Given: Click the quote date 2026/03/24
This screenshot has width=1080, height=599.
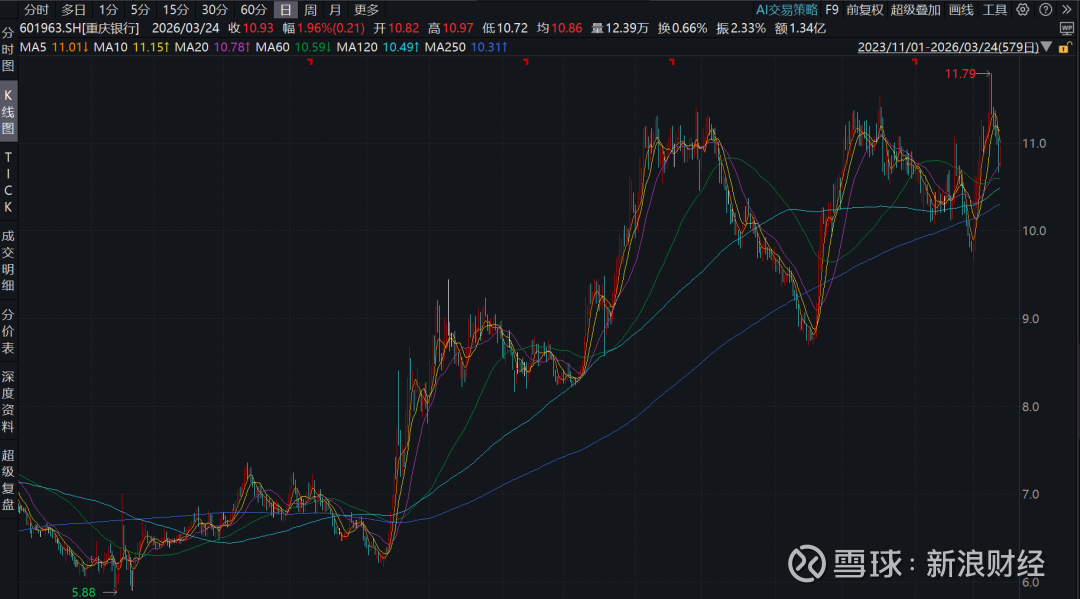Looking at the screenshot, I should (x=185, y=28).
